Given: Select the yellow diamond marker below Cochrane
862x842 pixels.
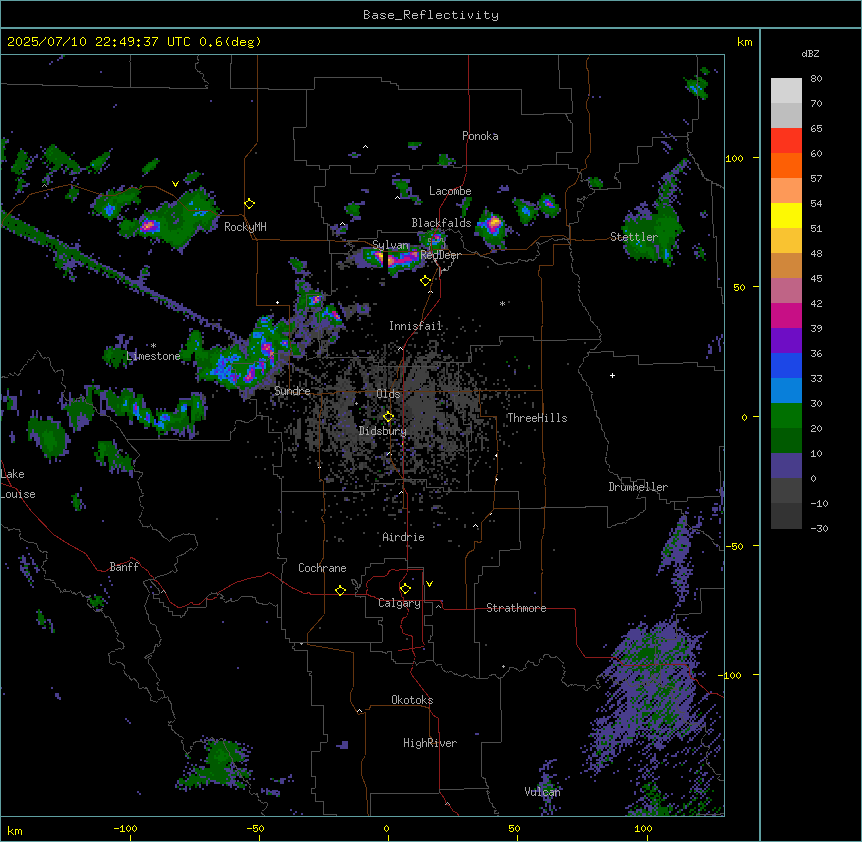Looking at the screenshot, I should pos(340,590).
